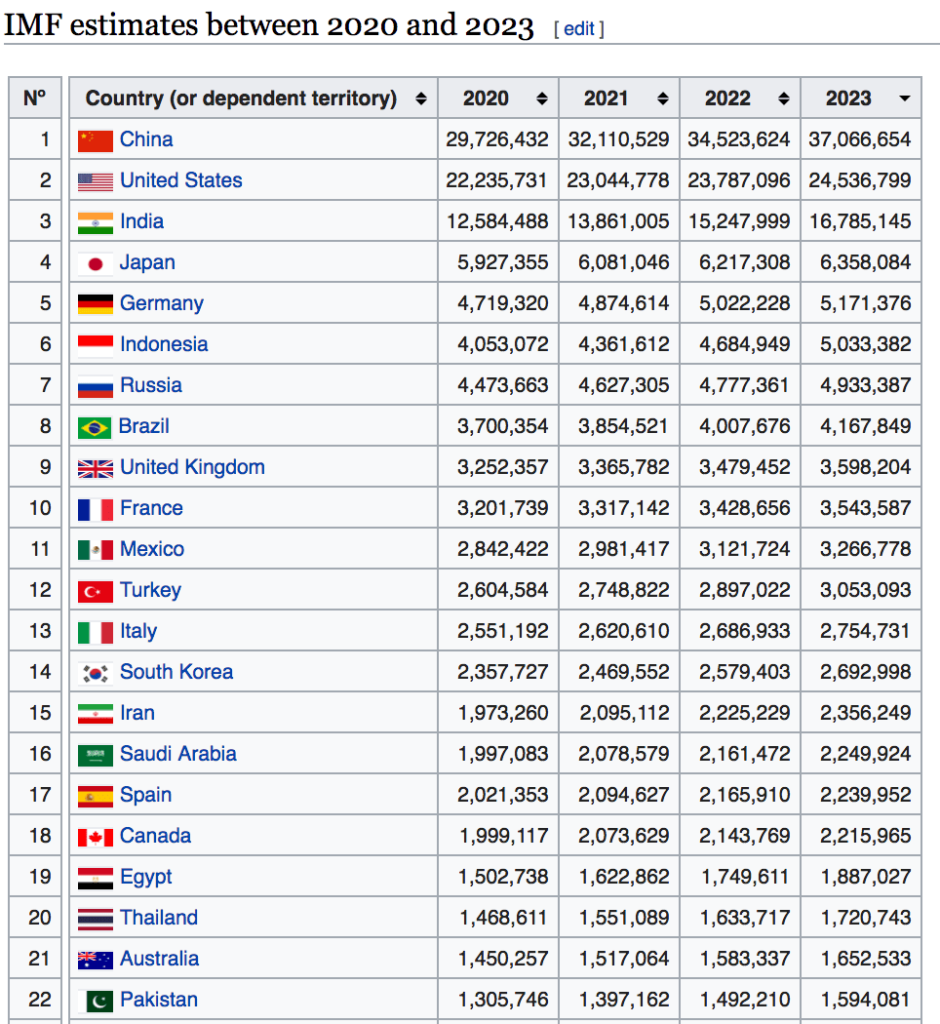
Task: Click the Nº column header
Action: point(35,99)
